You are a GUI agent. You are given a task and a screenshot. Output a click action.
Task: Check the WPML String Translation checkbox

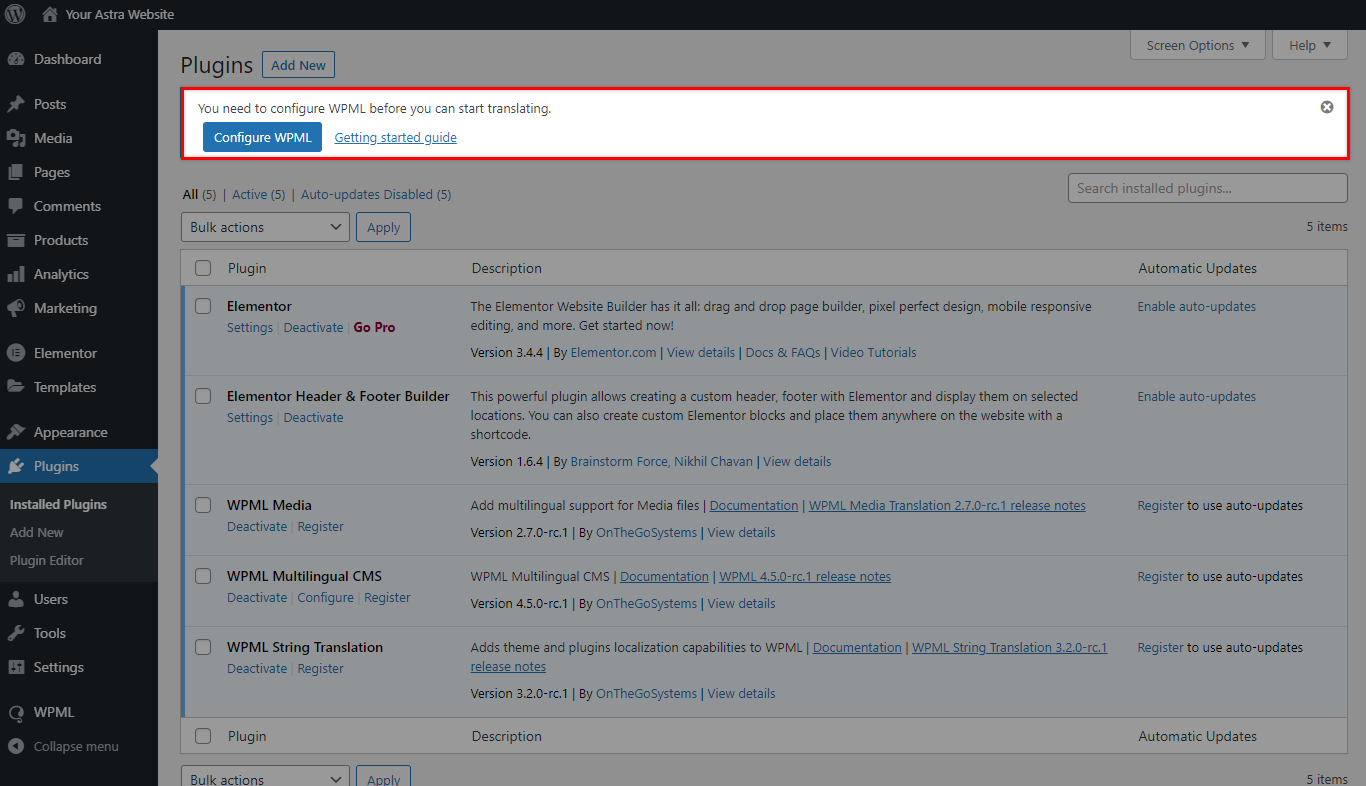tap(203, 647)
